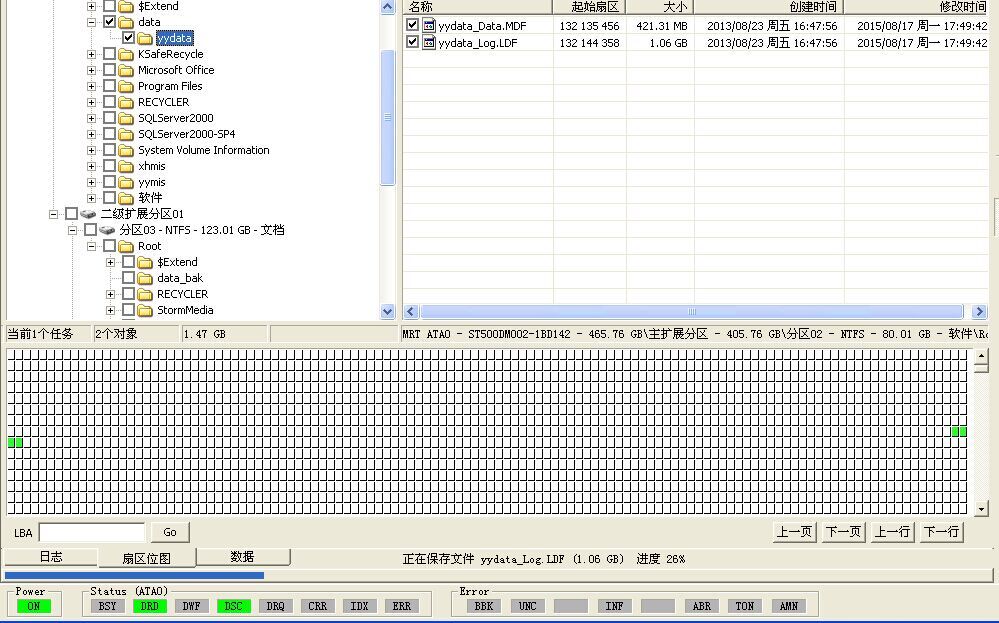This screenshot has width=999, height=623.
Task: Check the xhmis folder checkbox
Action: coord(110,166)
